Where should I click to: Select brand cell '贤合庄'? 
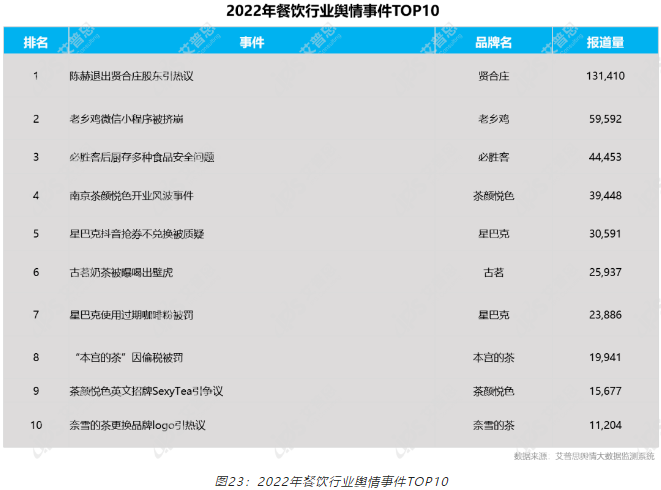click(x=493, y=76)
